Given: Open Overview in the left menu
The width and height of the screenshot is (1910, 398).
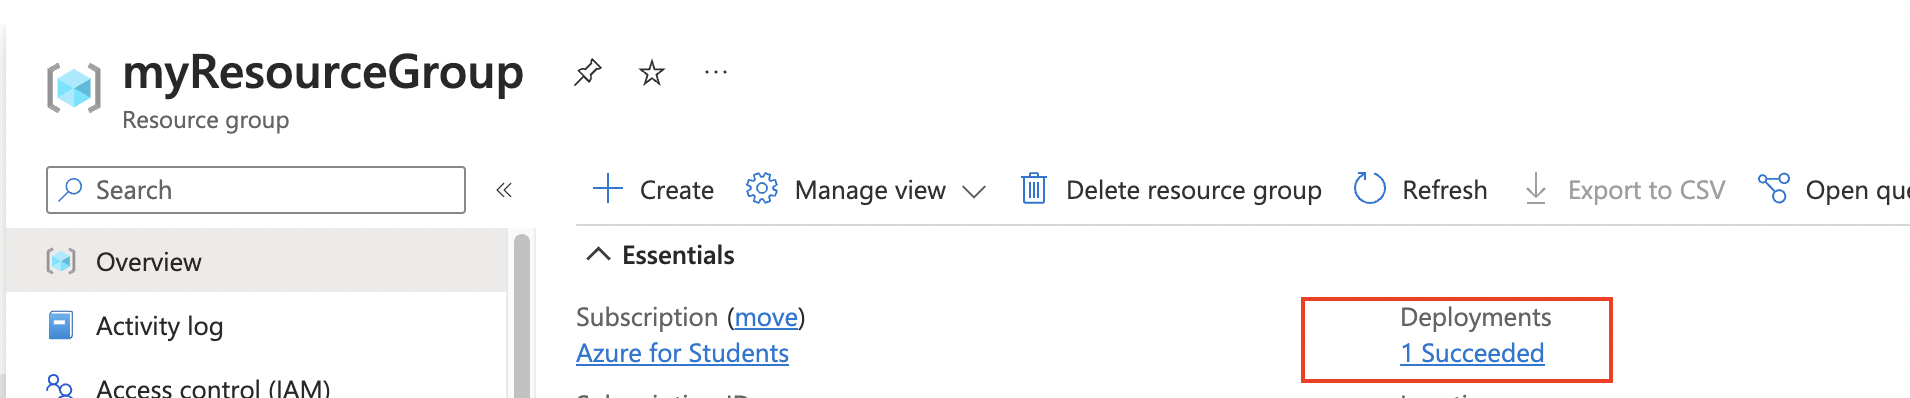Looking at the screenshot, I should click(x=256, y=262).
